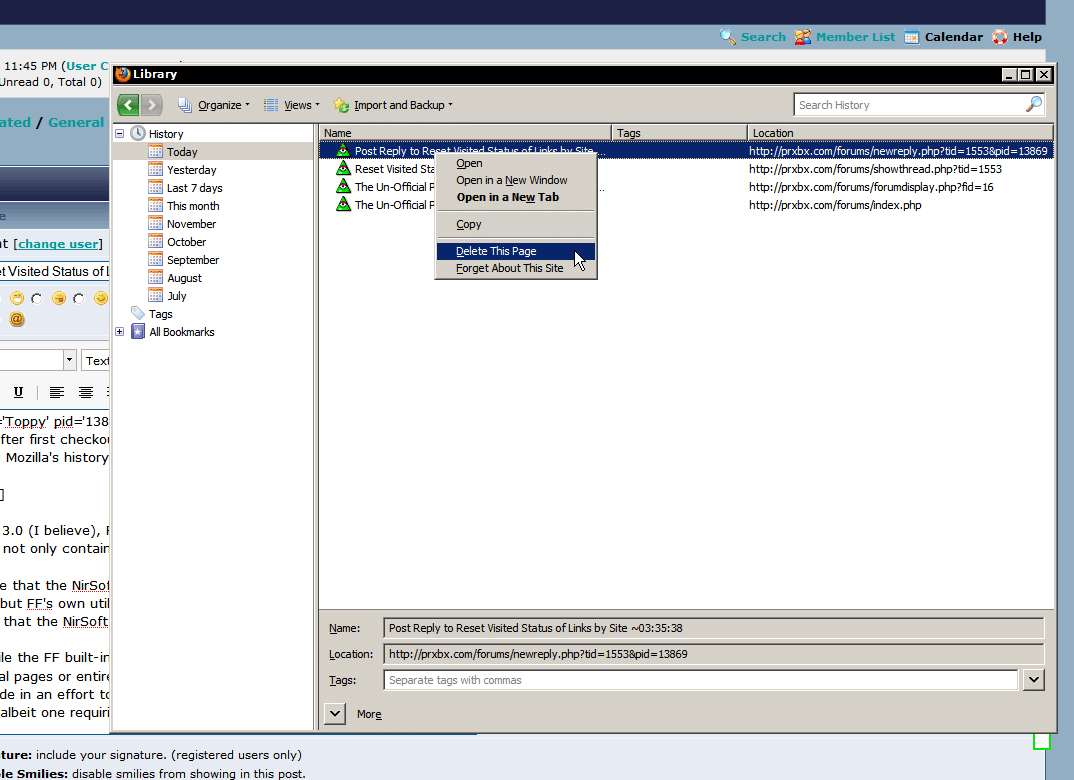Image resolution: width=1074 pixels, height=780 pixels.
Task: Click the Search History input field
Action: pos(908,105)
